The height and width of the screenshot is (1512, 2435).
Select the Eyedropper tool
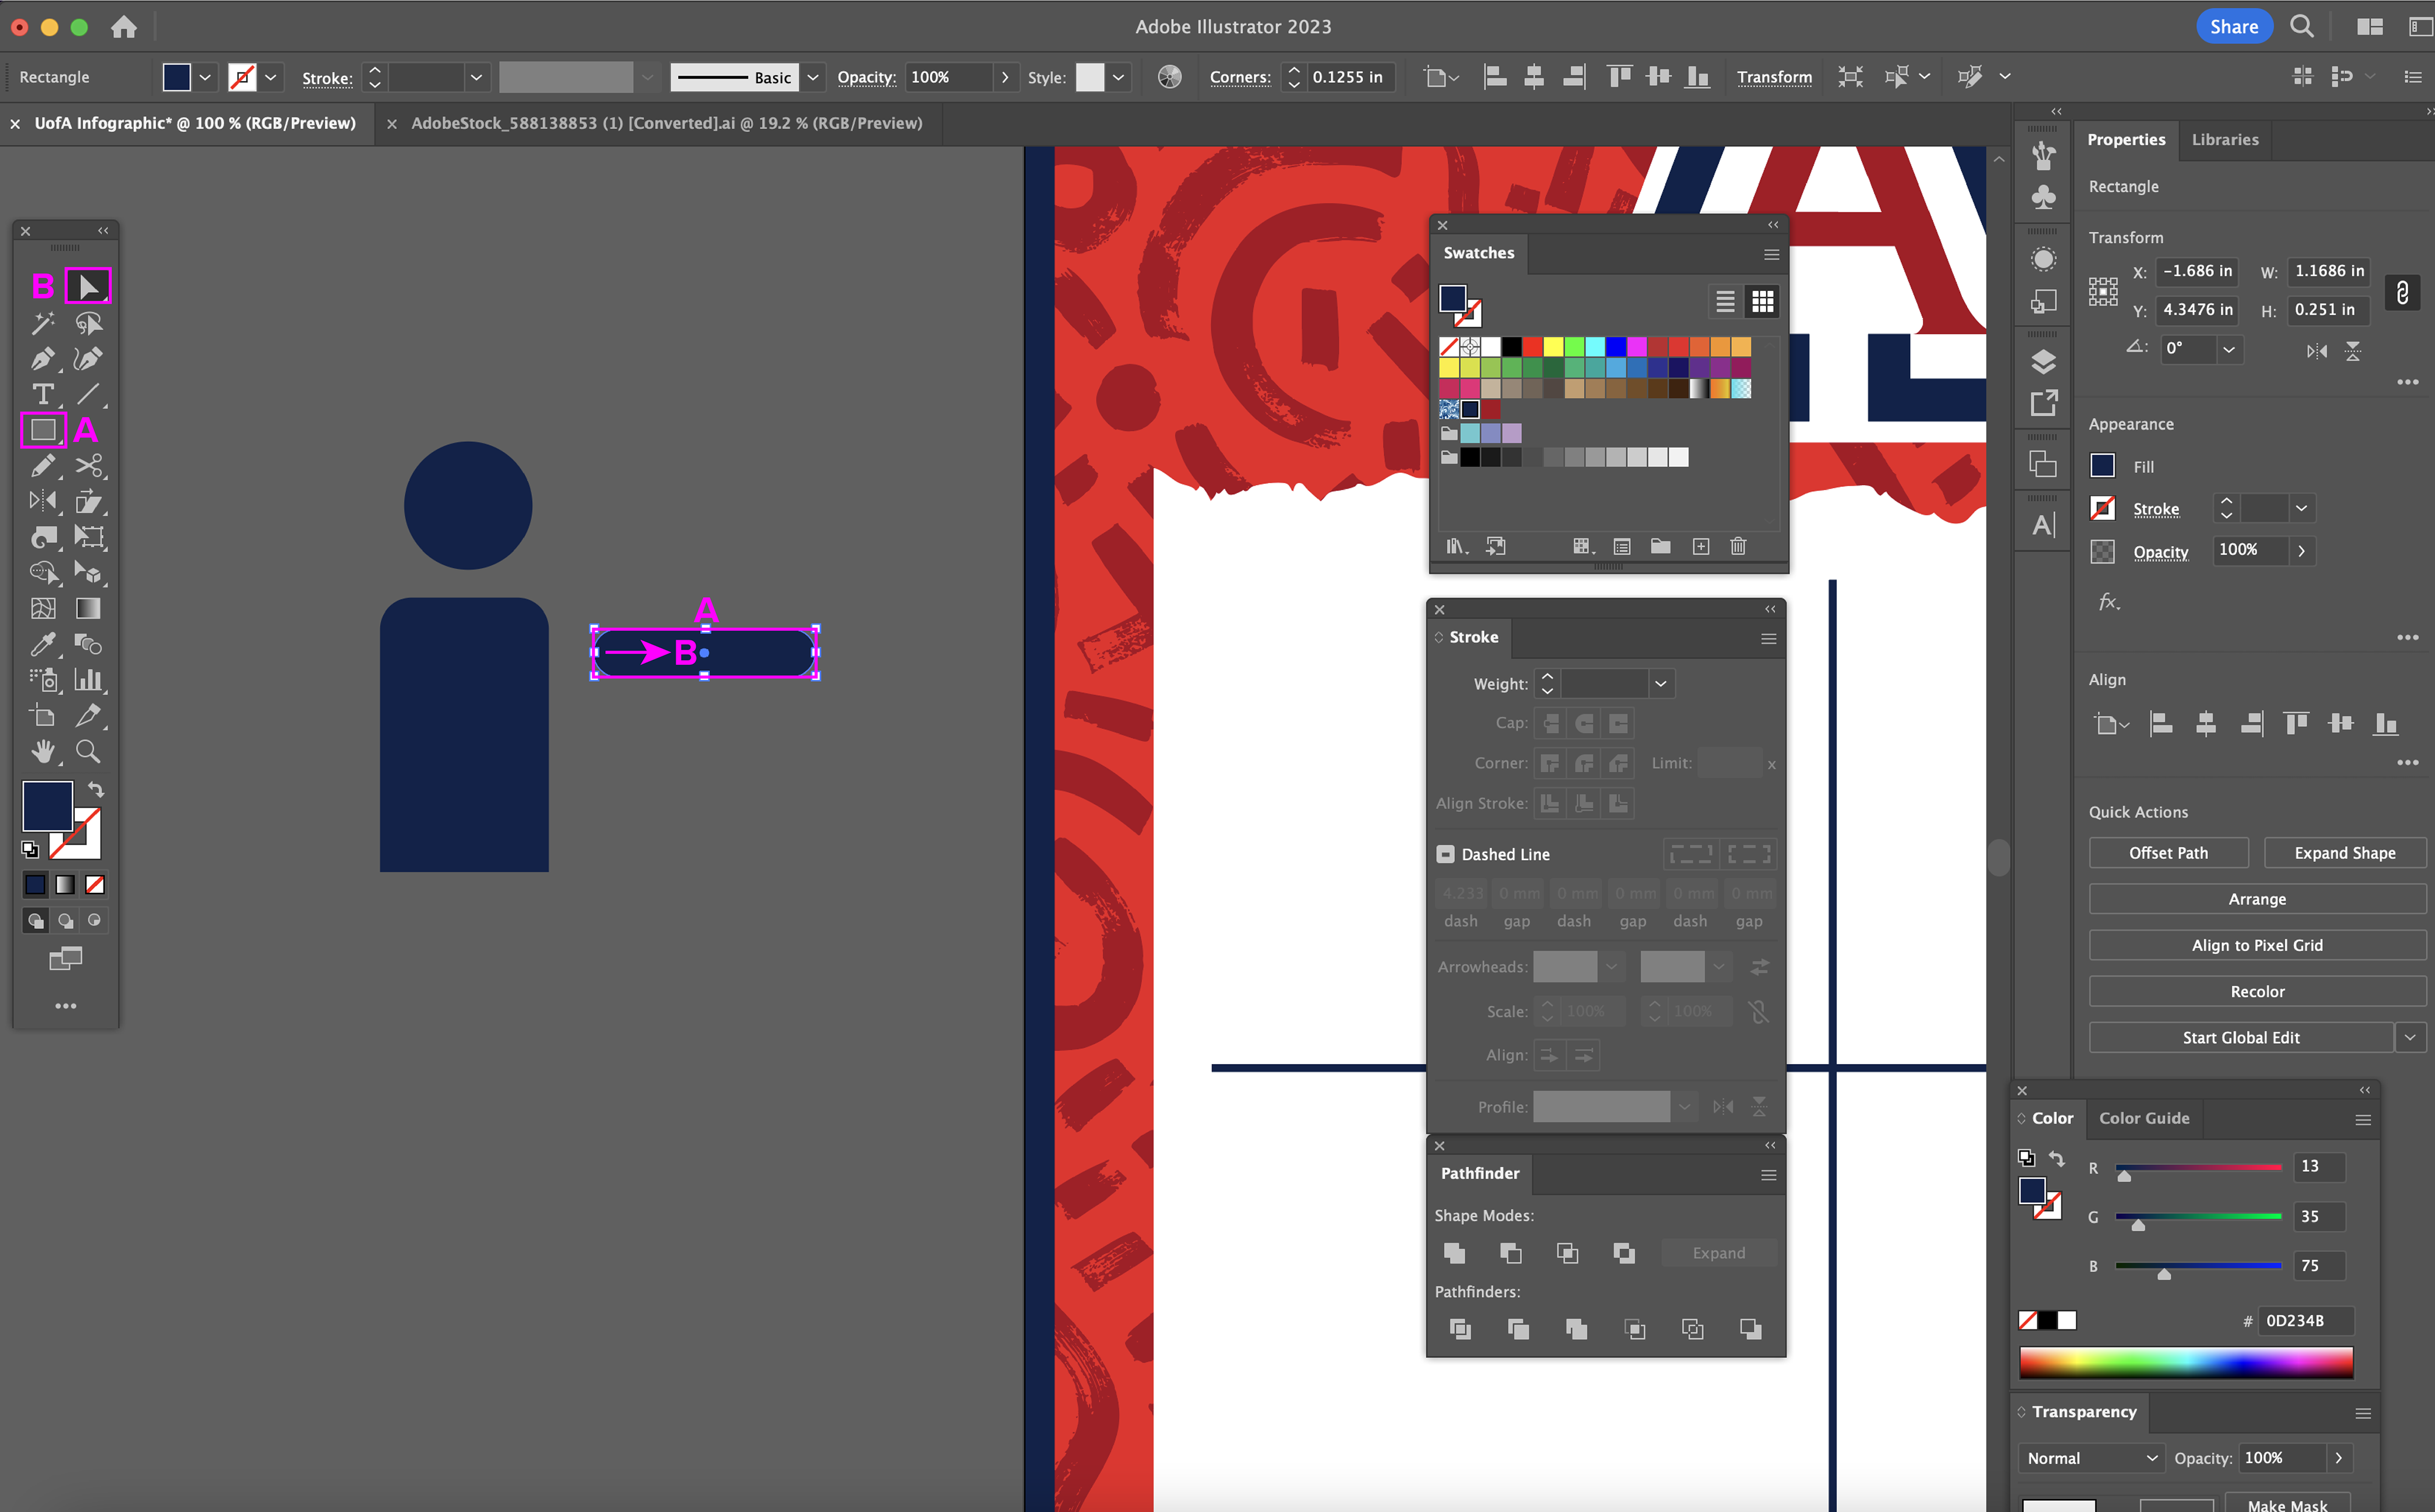pos(42,644)
